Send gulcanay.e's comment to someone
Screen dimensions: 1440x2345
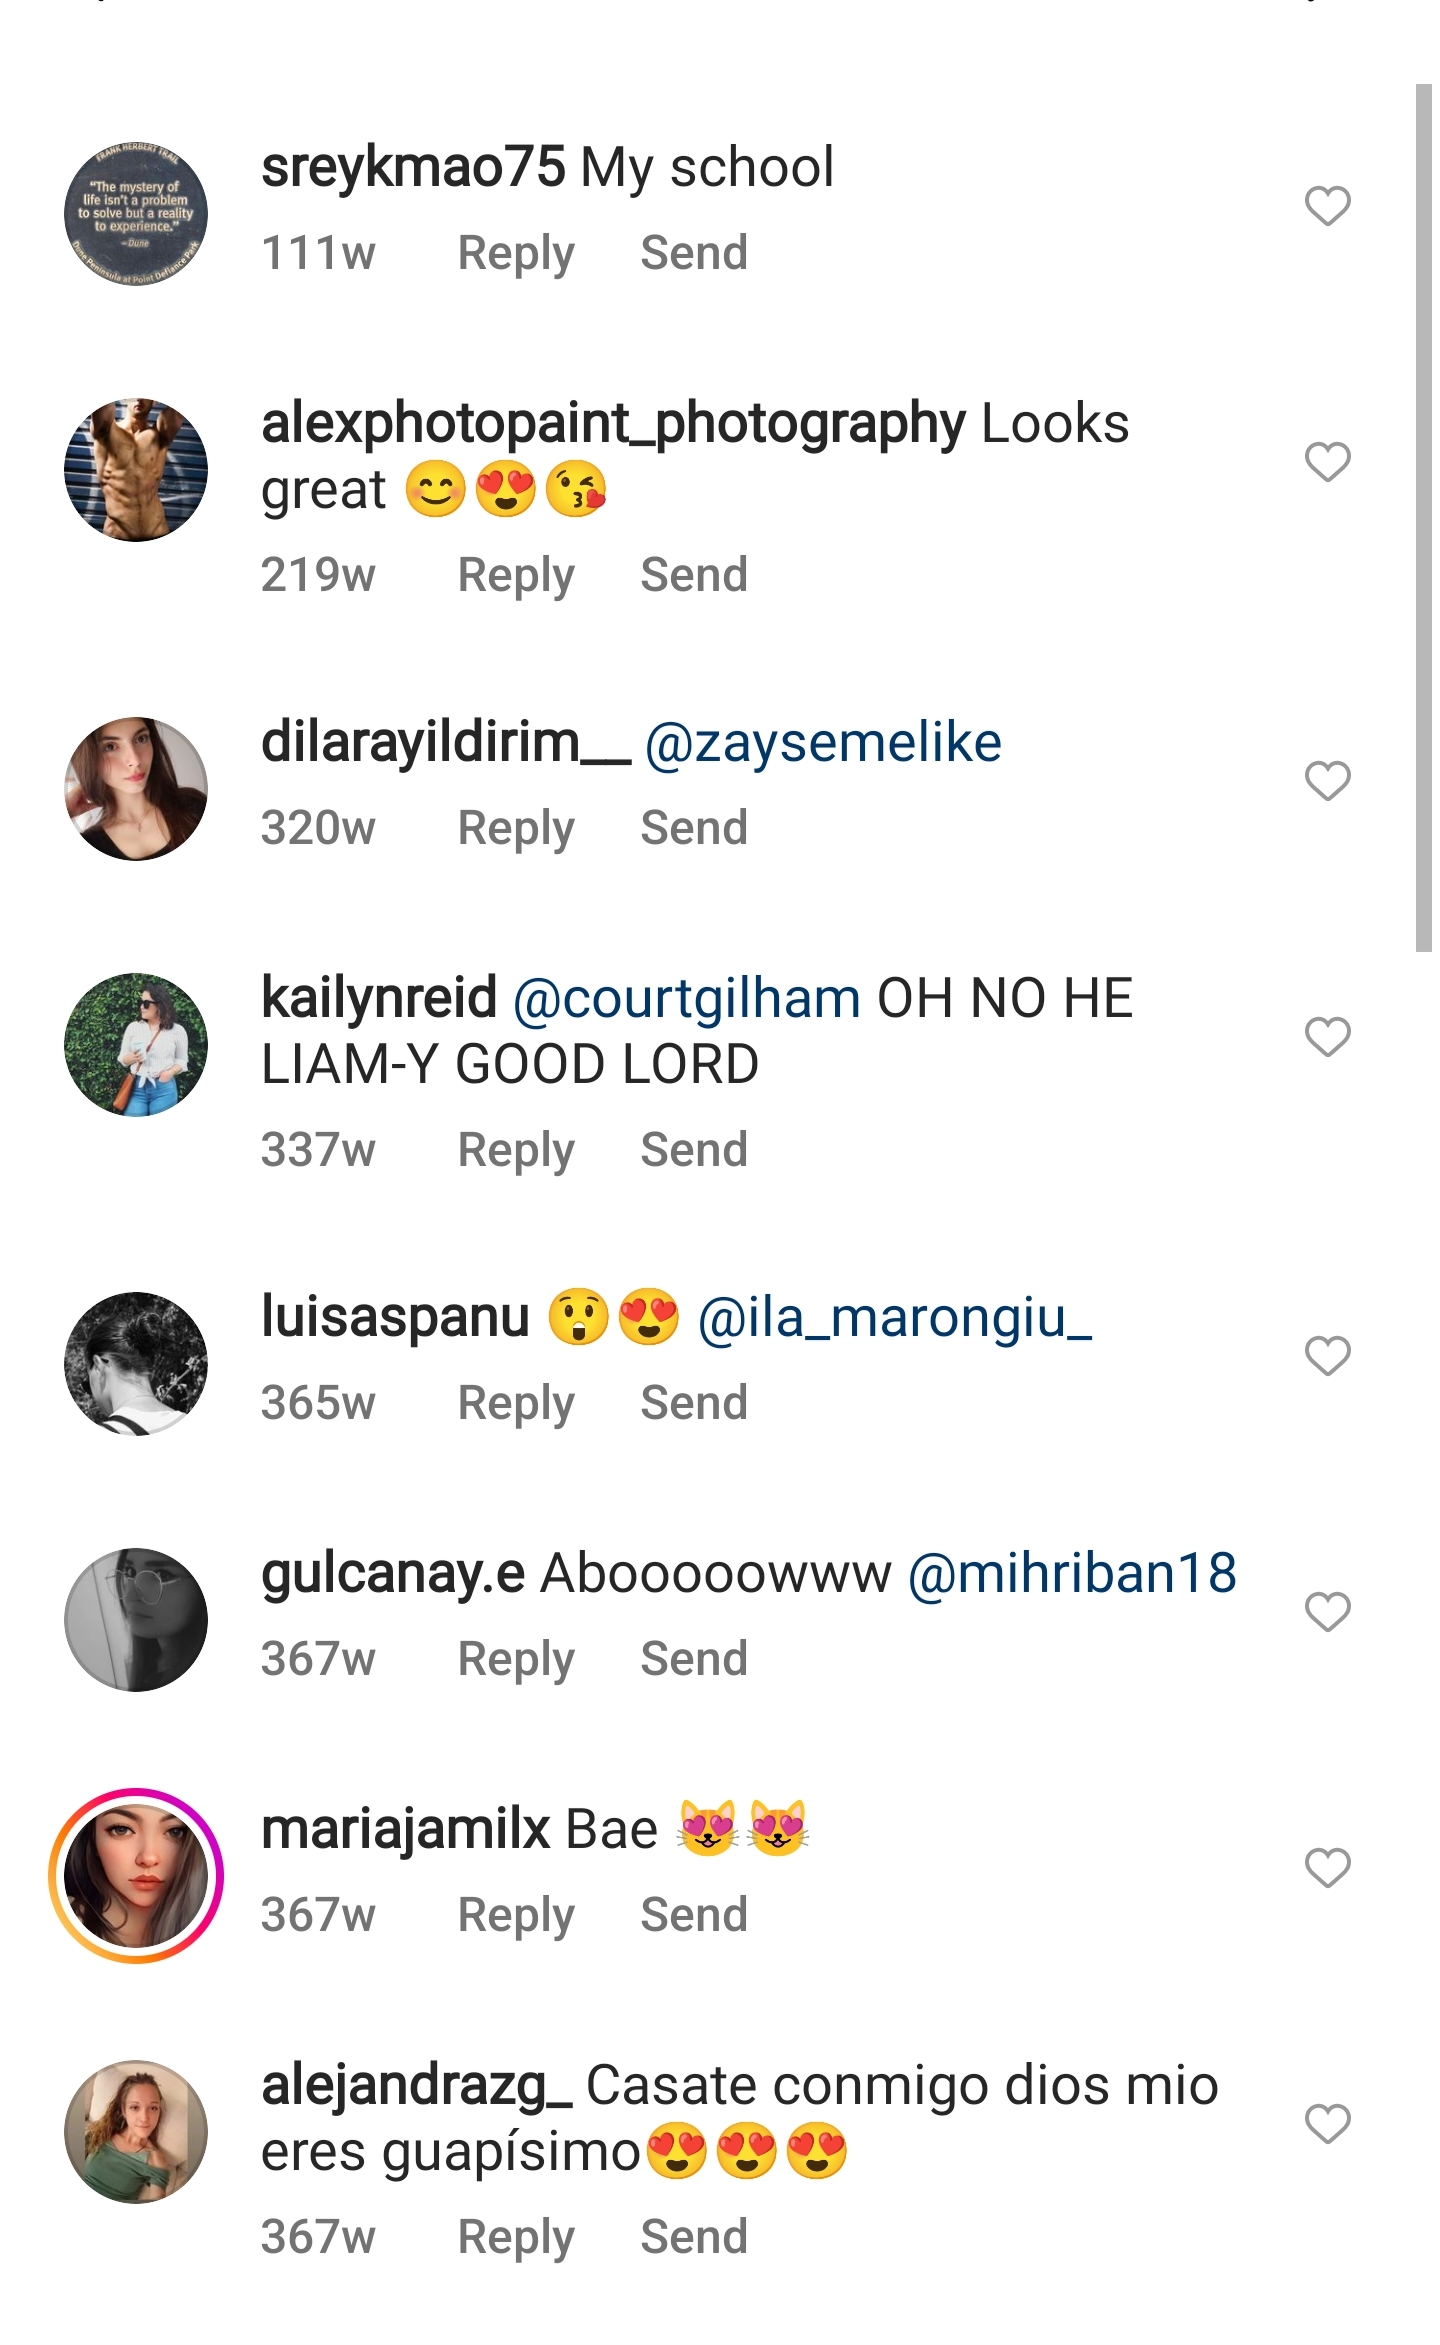(x=694, y=1659)
